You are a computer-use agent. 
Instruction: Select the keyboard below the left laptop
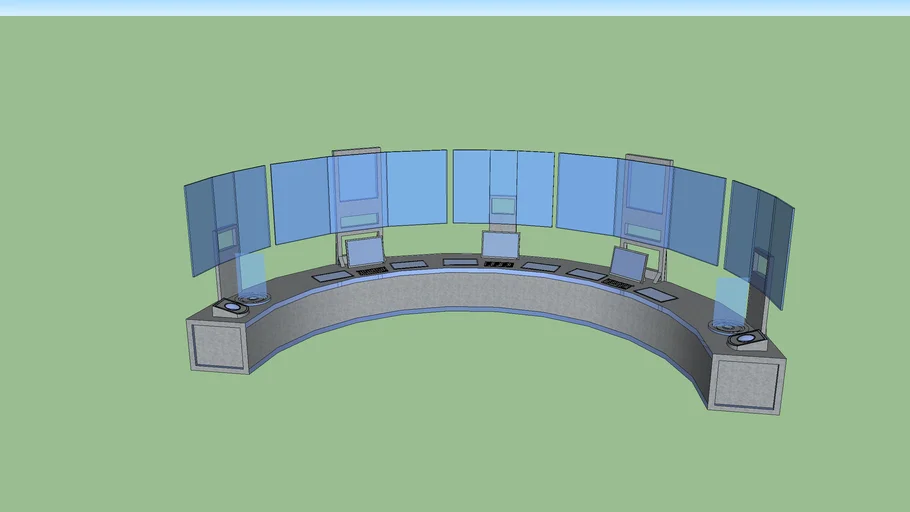371,271
